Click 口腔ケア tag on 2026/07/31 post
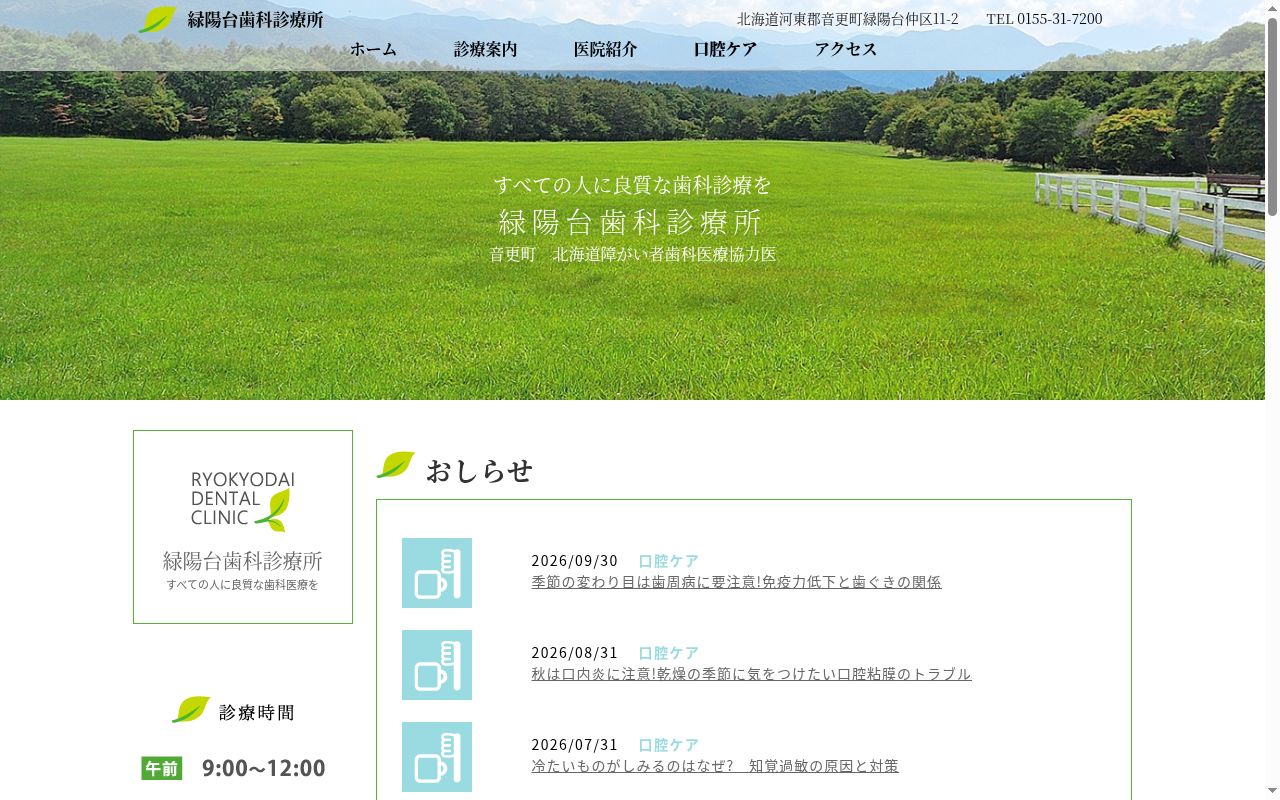The height and width of the screenshot is (800, 1280). pos(669,745)
